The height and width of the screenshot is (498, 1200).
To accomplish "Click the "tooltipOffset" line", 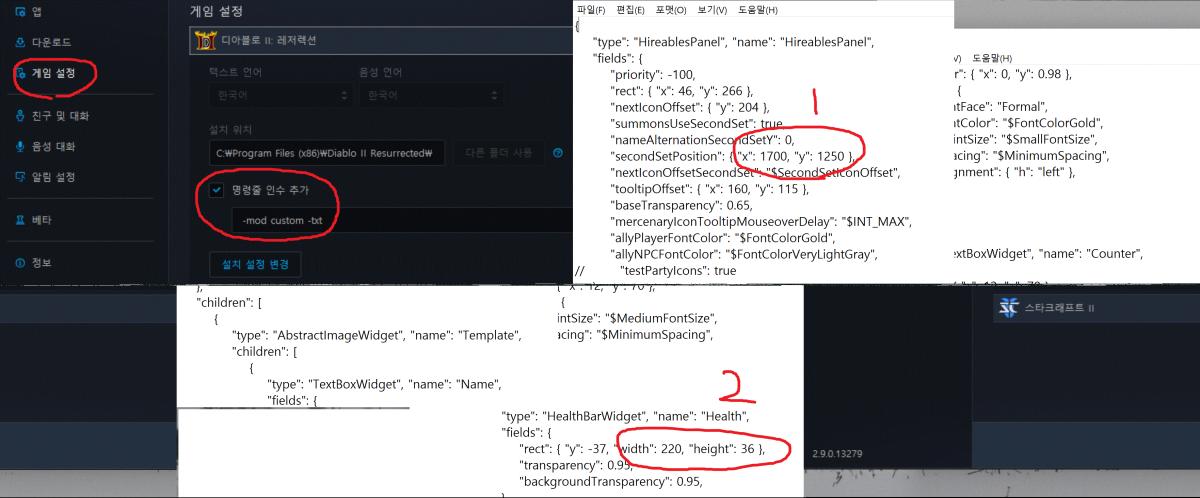I will point(708,190).
